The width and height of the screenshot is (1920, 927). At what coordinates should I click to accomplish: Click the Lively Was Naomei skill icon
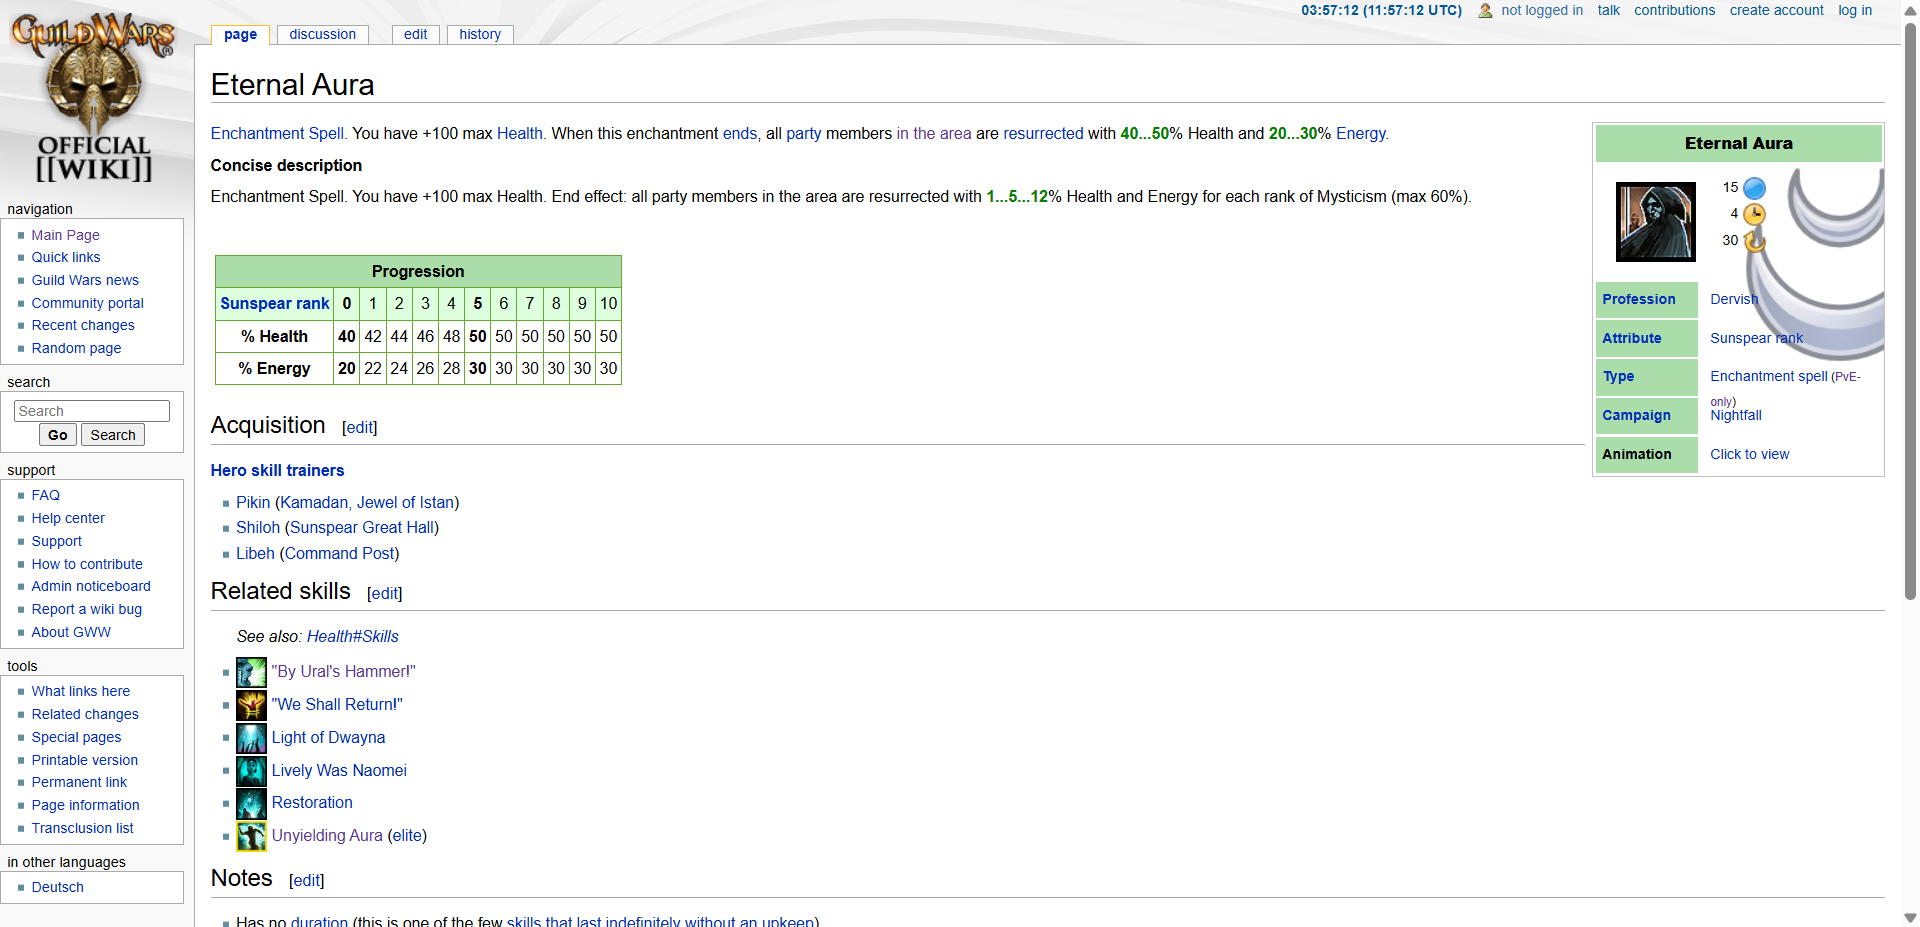251,771
